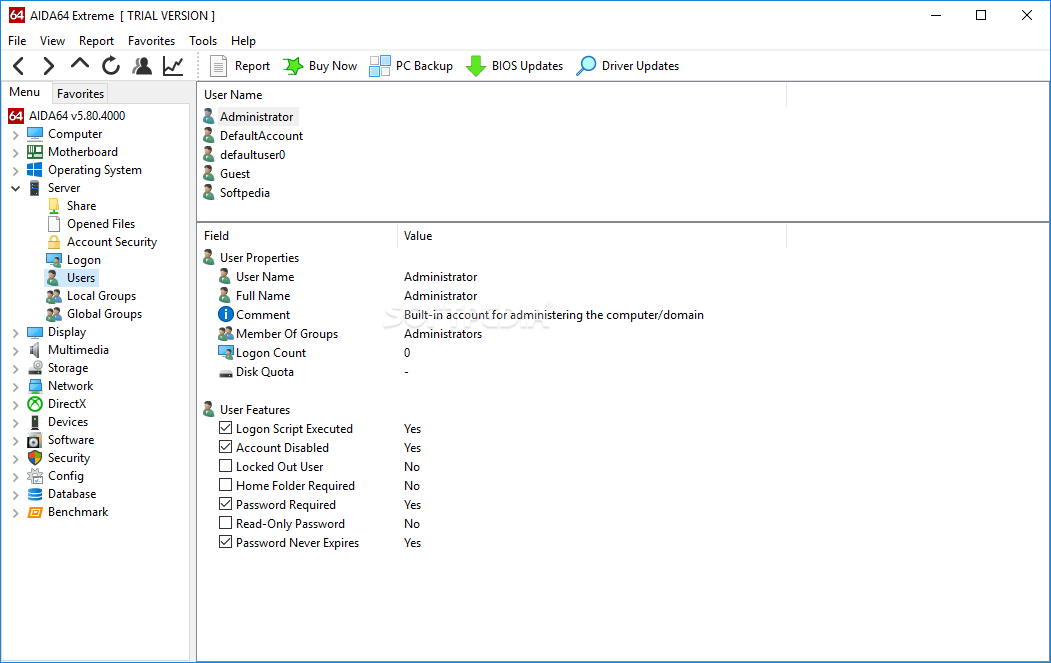Toggle Account Disabled checkbox

point(225,446)
